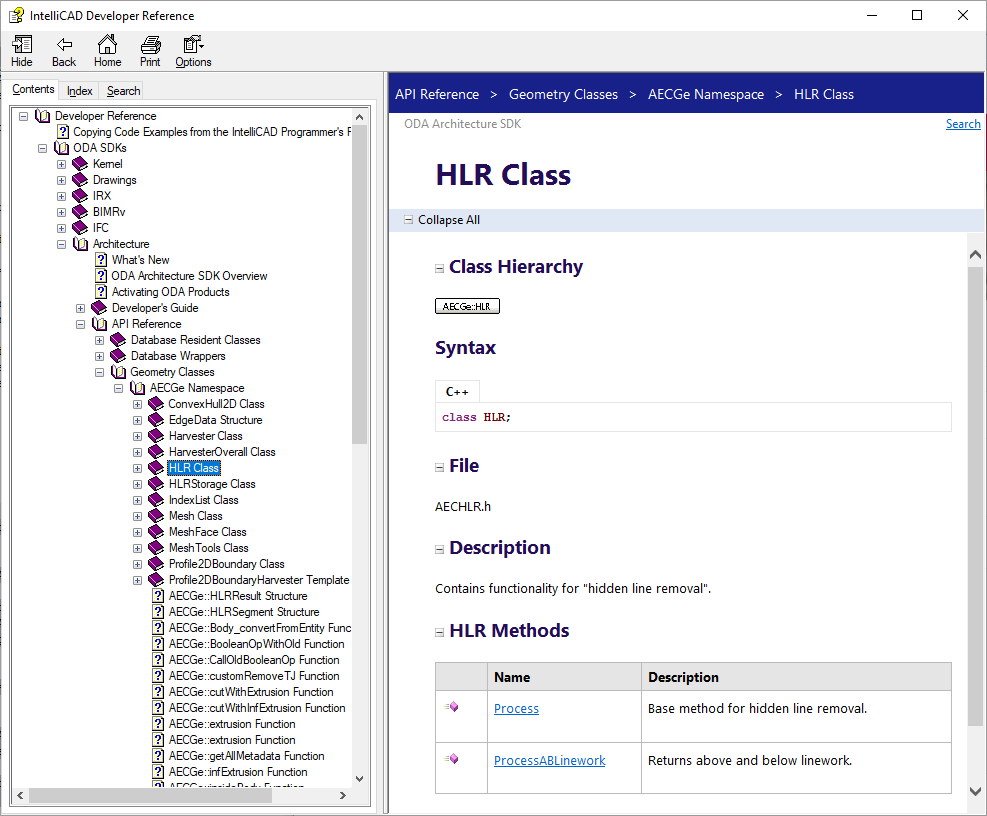Collapse the Geometry Classes tree node
This screenshot has width=987, height=816.
click(x=99, y=372)
